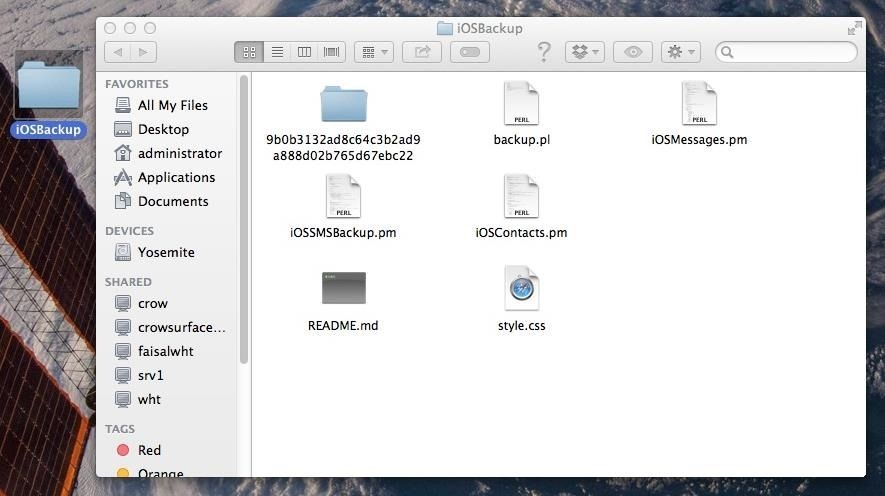Select the style.css file icon
Image resolution: width=885 pixels, height=496 pixels.
point(521,289)
